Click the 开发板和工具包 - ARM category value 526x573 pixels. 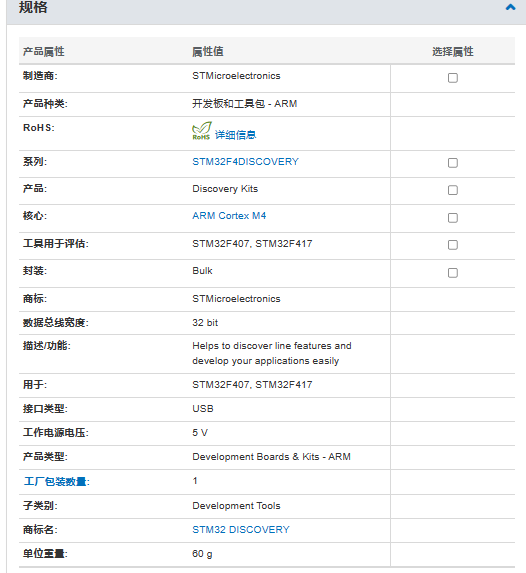click(245, 104)
